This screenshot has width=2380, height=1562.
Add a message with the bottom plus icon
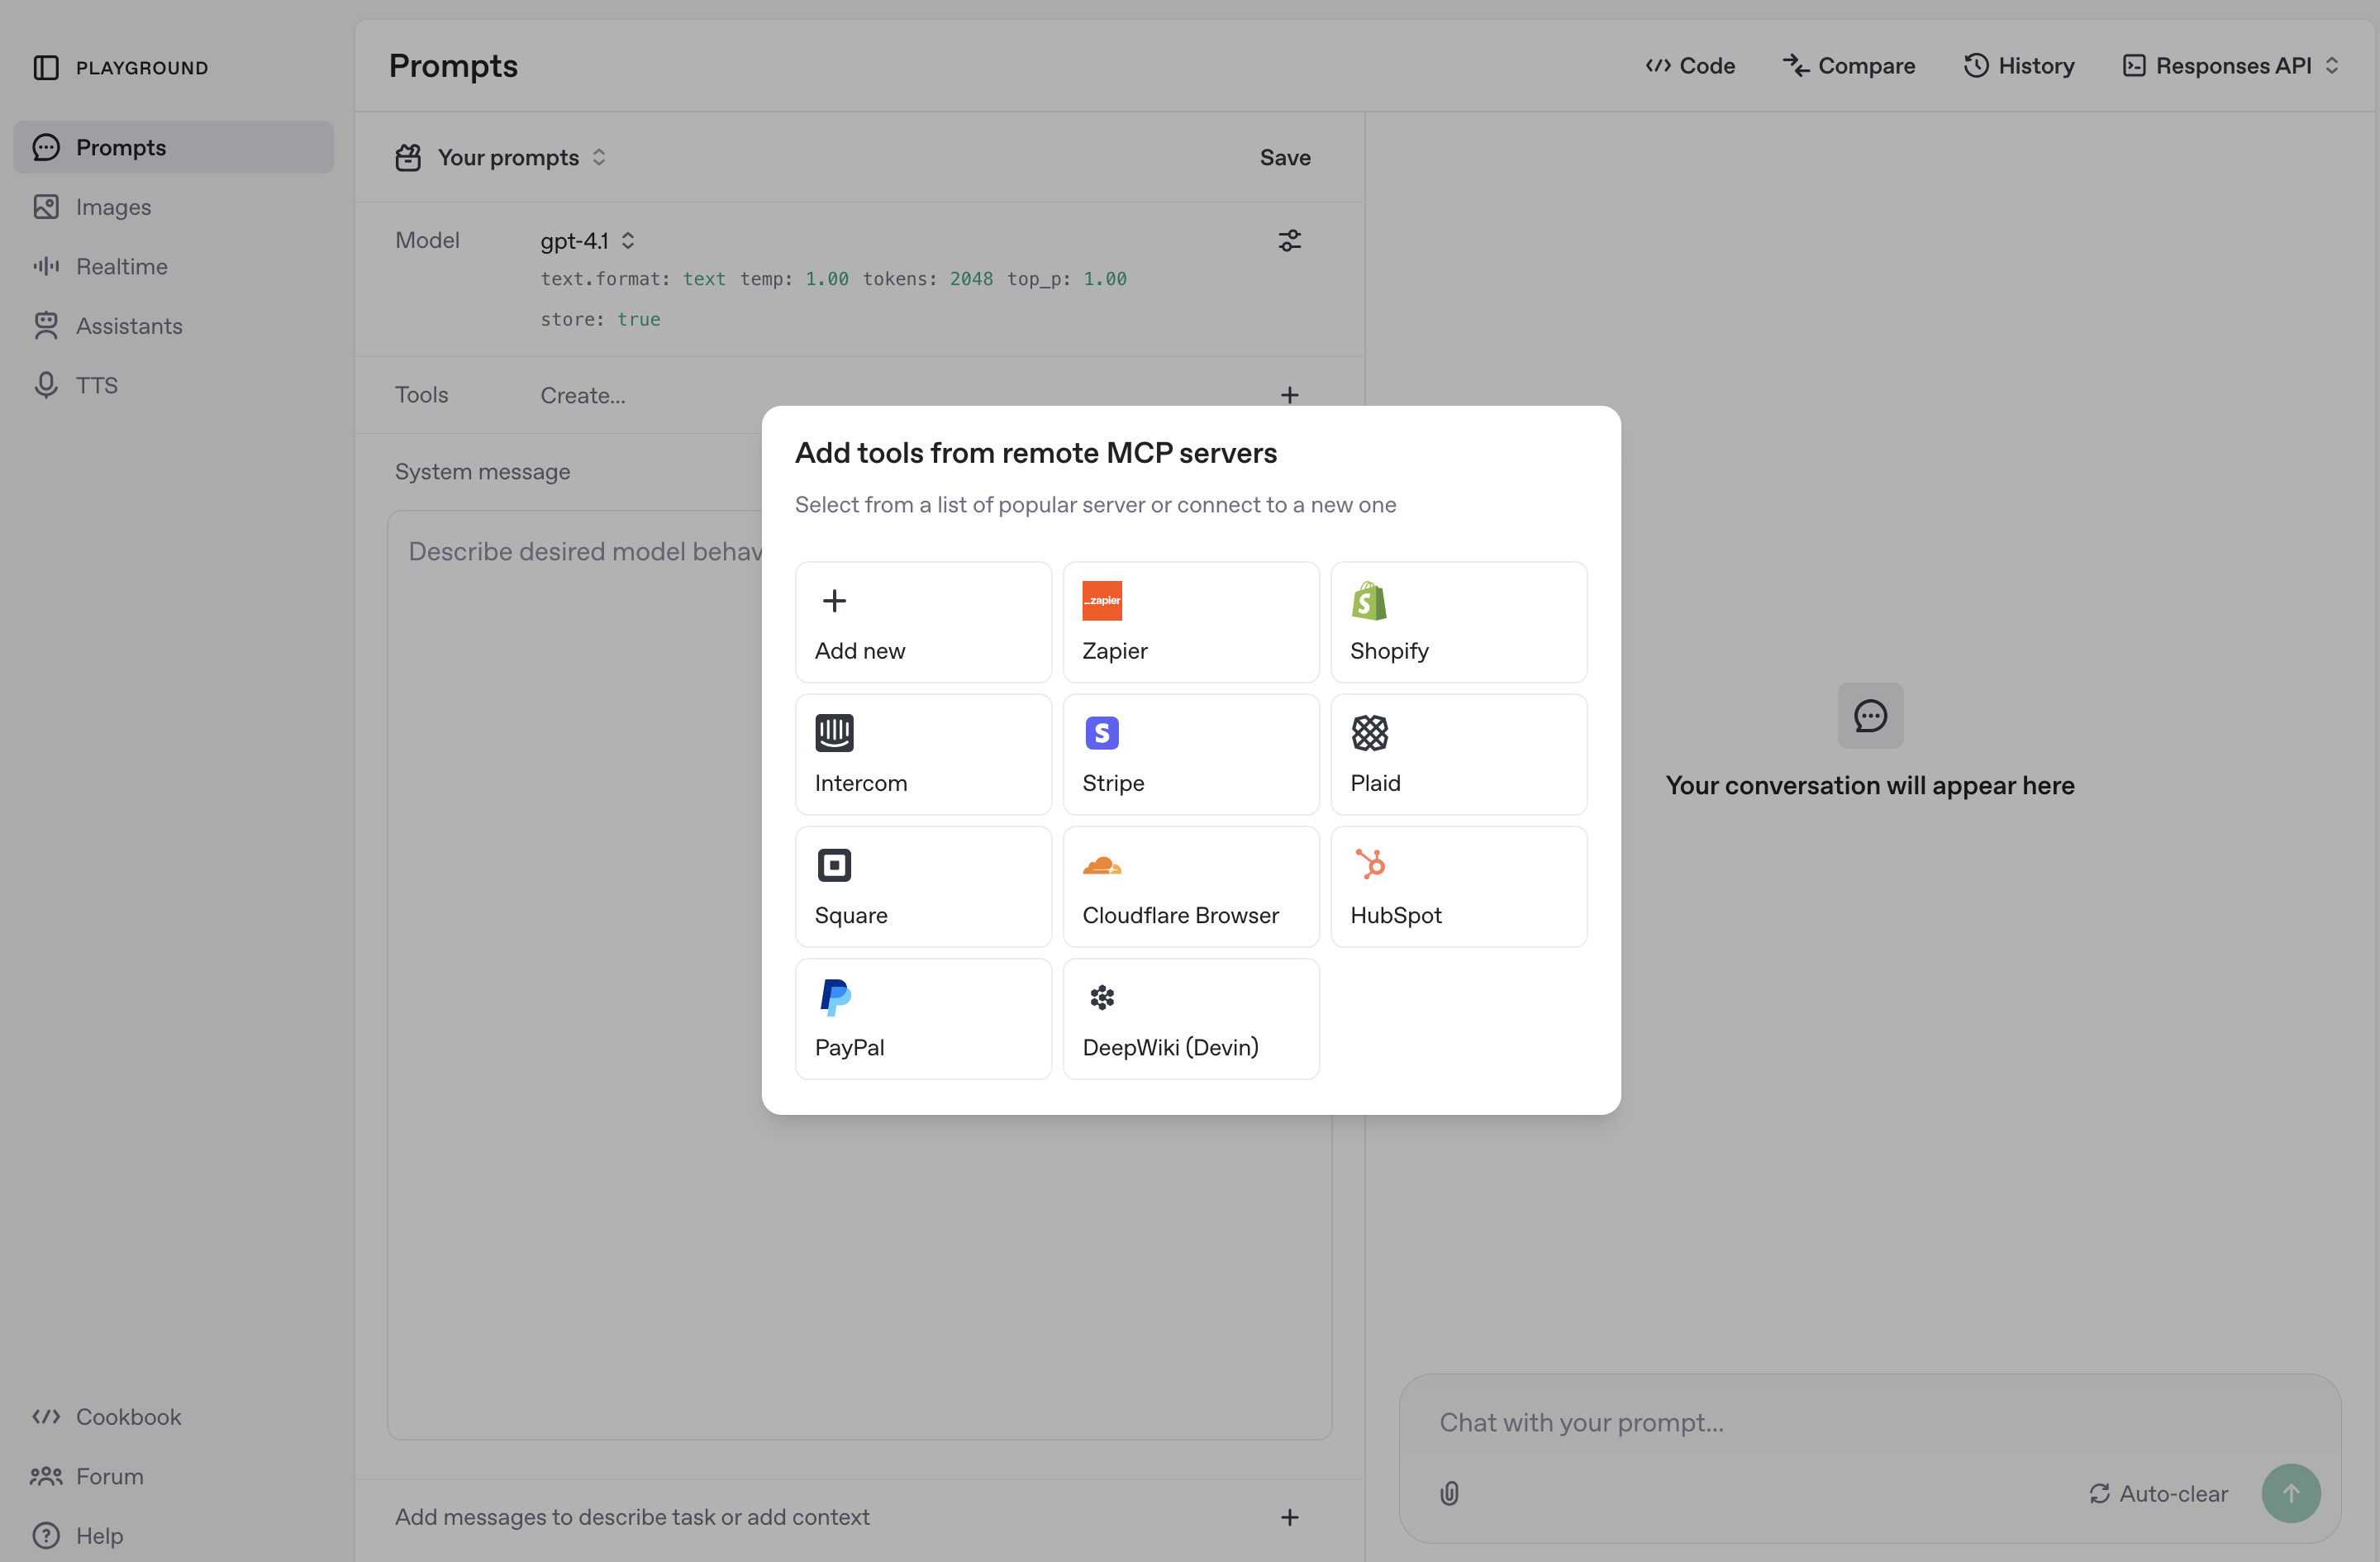point(1290,1517)
